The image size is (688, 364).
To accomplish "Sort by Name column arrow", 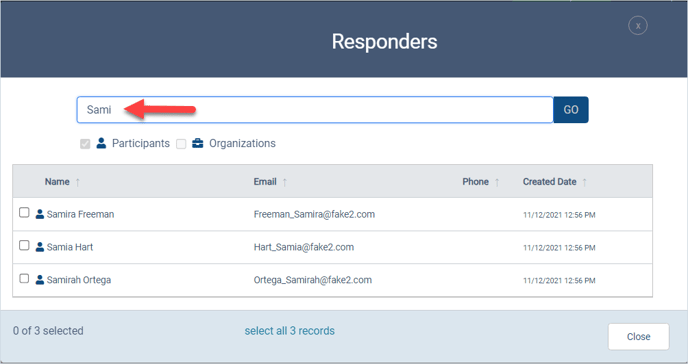I will tap(78, 182).
